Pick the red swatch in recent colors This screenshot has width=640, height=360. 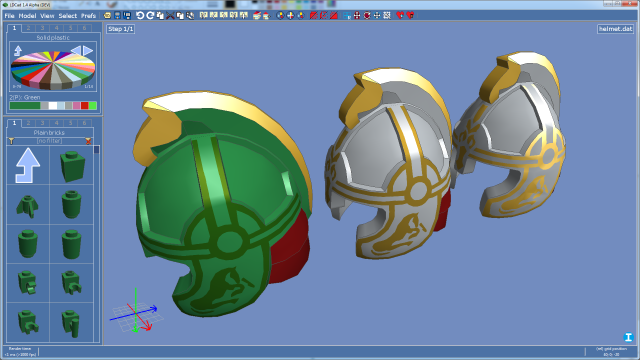(84, 106)
